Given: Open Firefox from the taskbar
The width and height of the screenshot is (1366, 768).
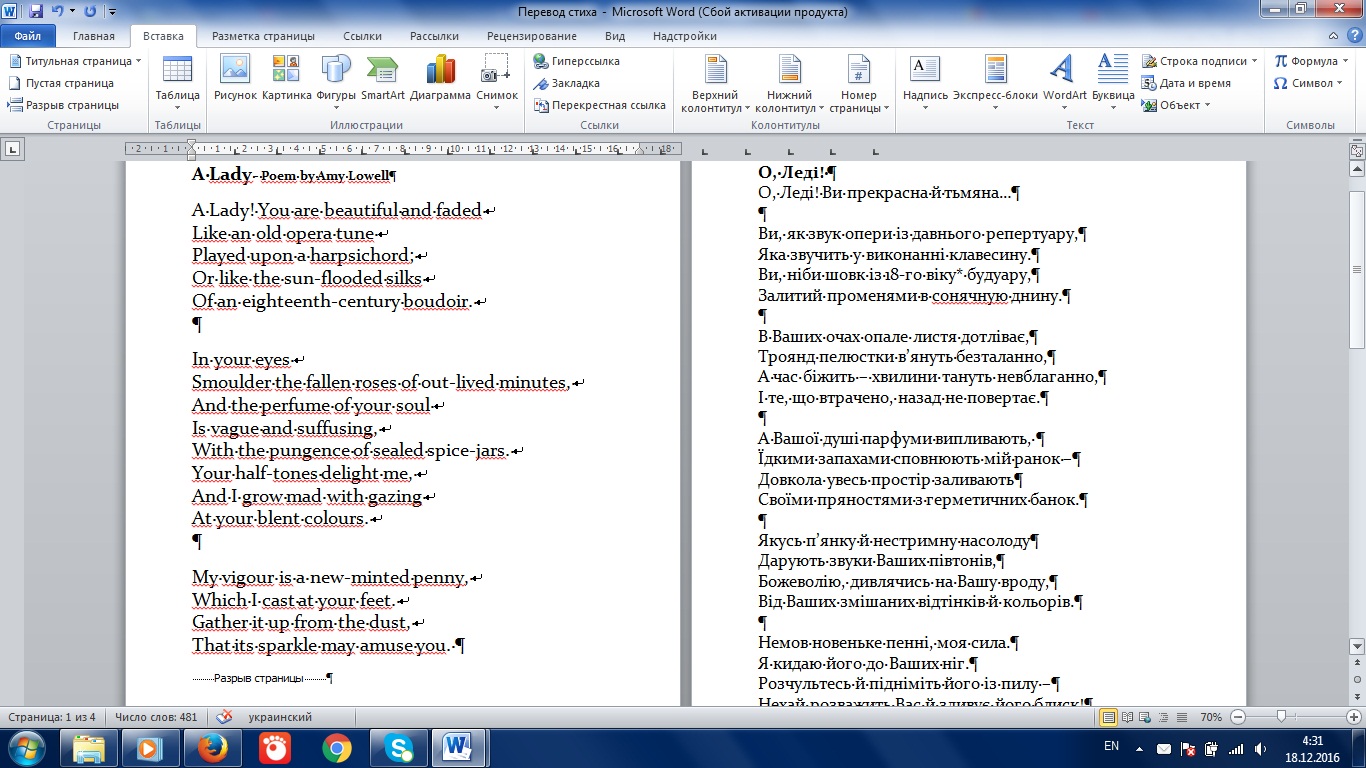Looking at the screenshot, I should pyautogui.click(x=212, y=748).
